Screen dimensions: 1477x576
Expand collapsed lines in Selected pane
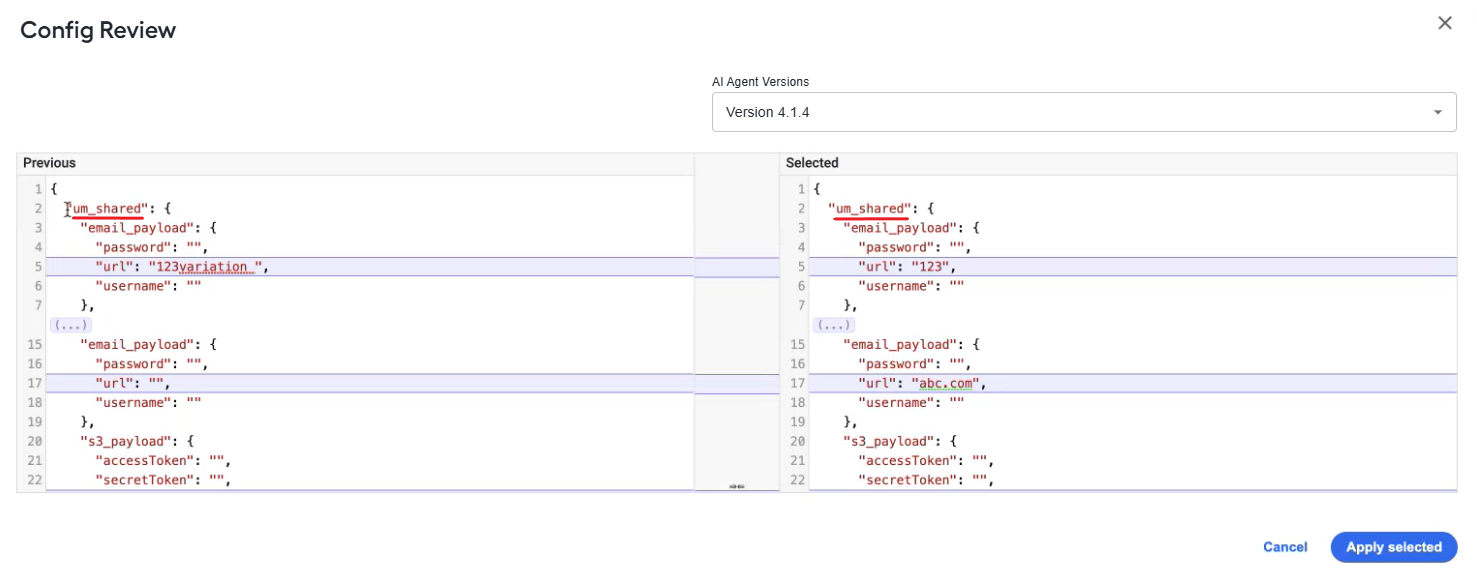click(833, 325)
